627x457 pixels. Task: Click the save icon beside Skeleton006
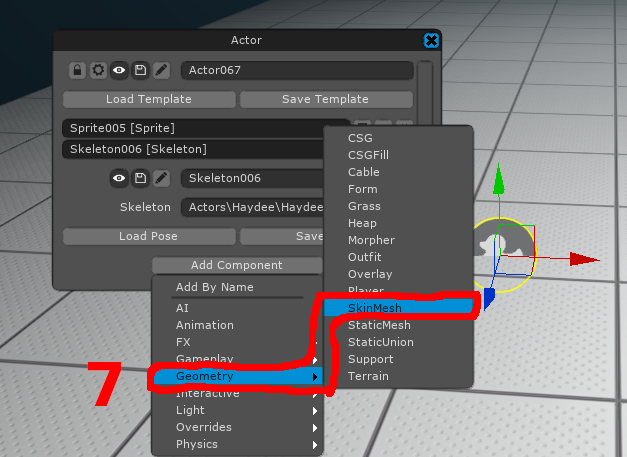click(140, 178)
